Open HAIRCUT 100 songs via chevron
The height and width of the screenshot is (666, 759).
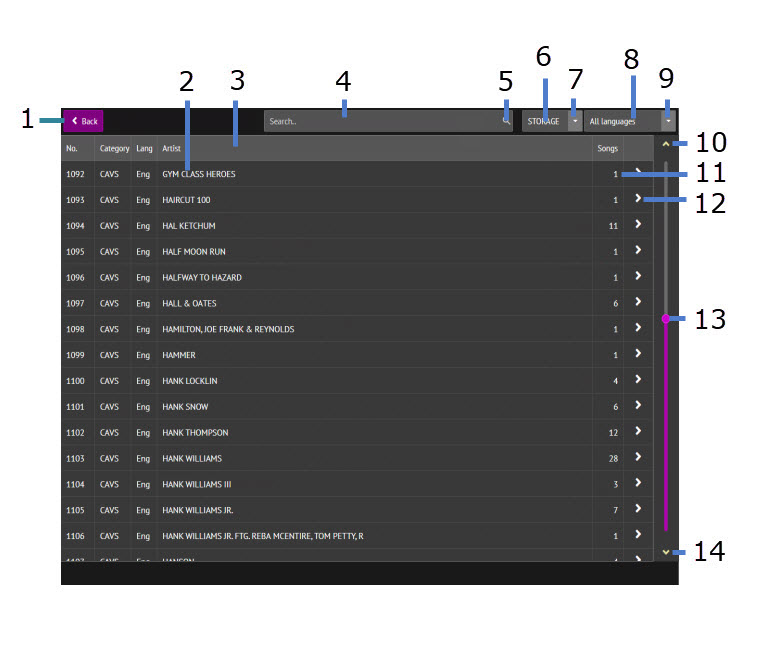point(637,199)
